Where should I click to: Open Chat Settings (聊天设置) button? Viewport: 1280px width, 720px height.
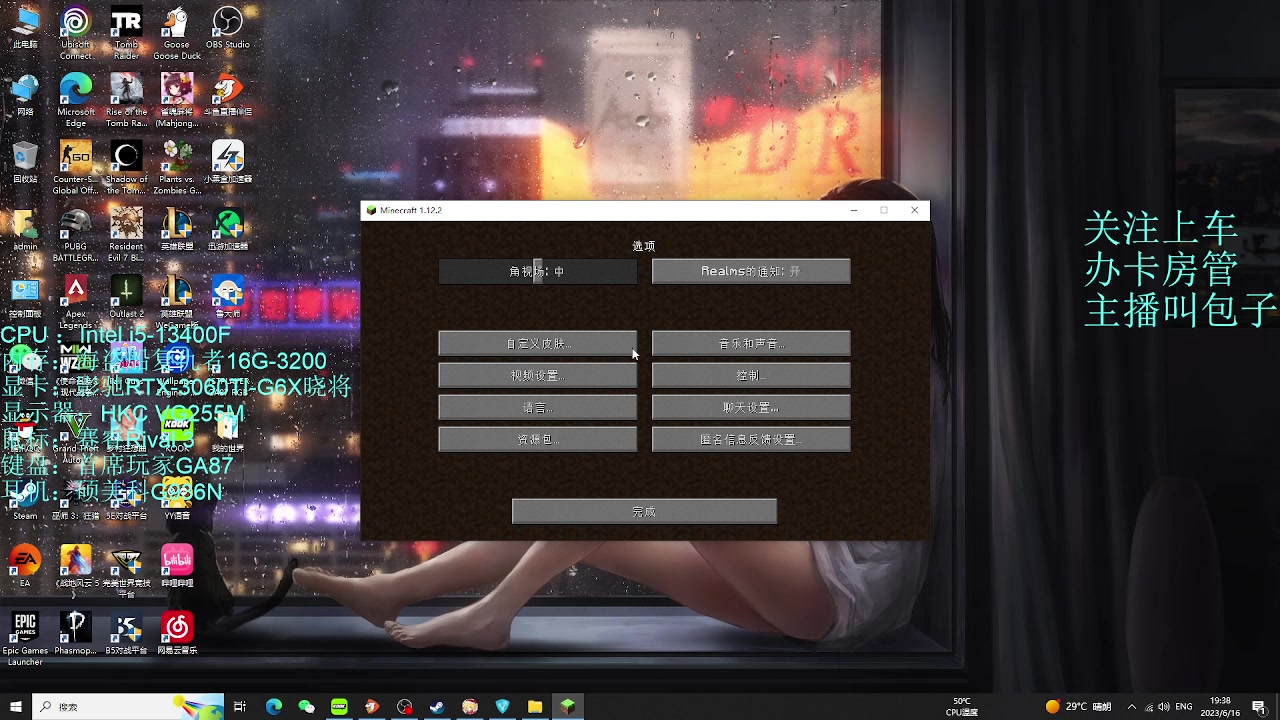[751, 408]
